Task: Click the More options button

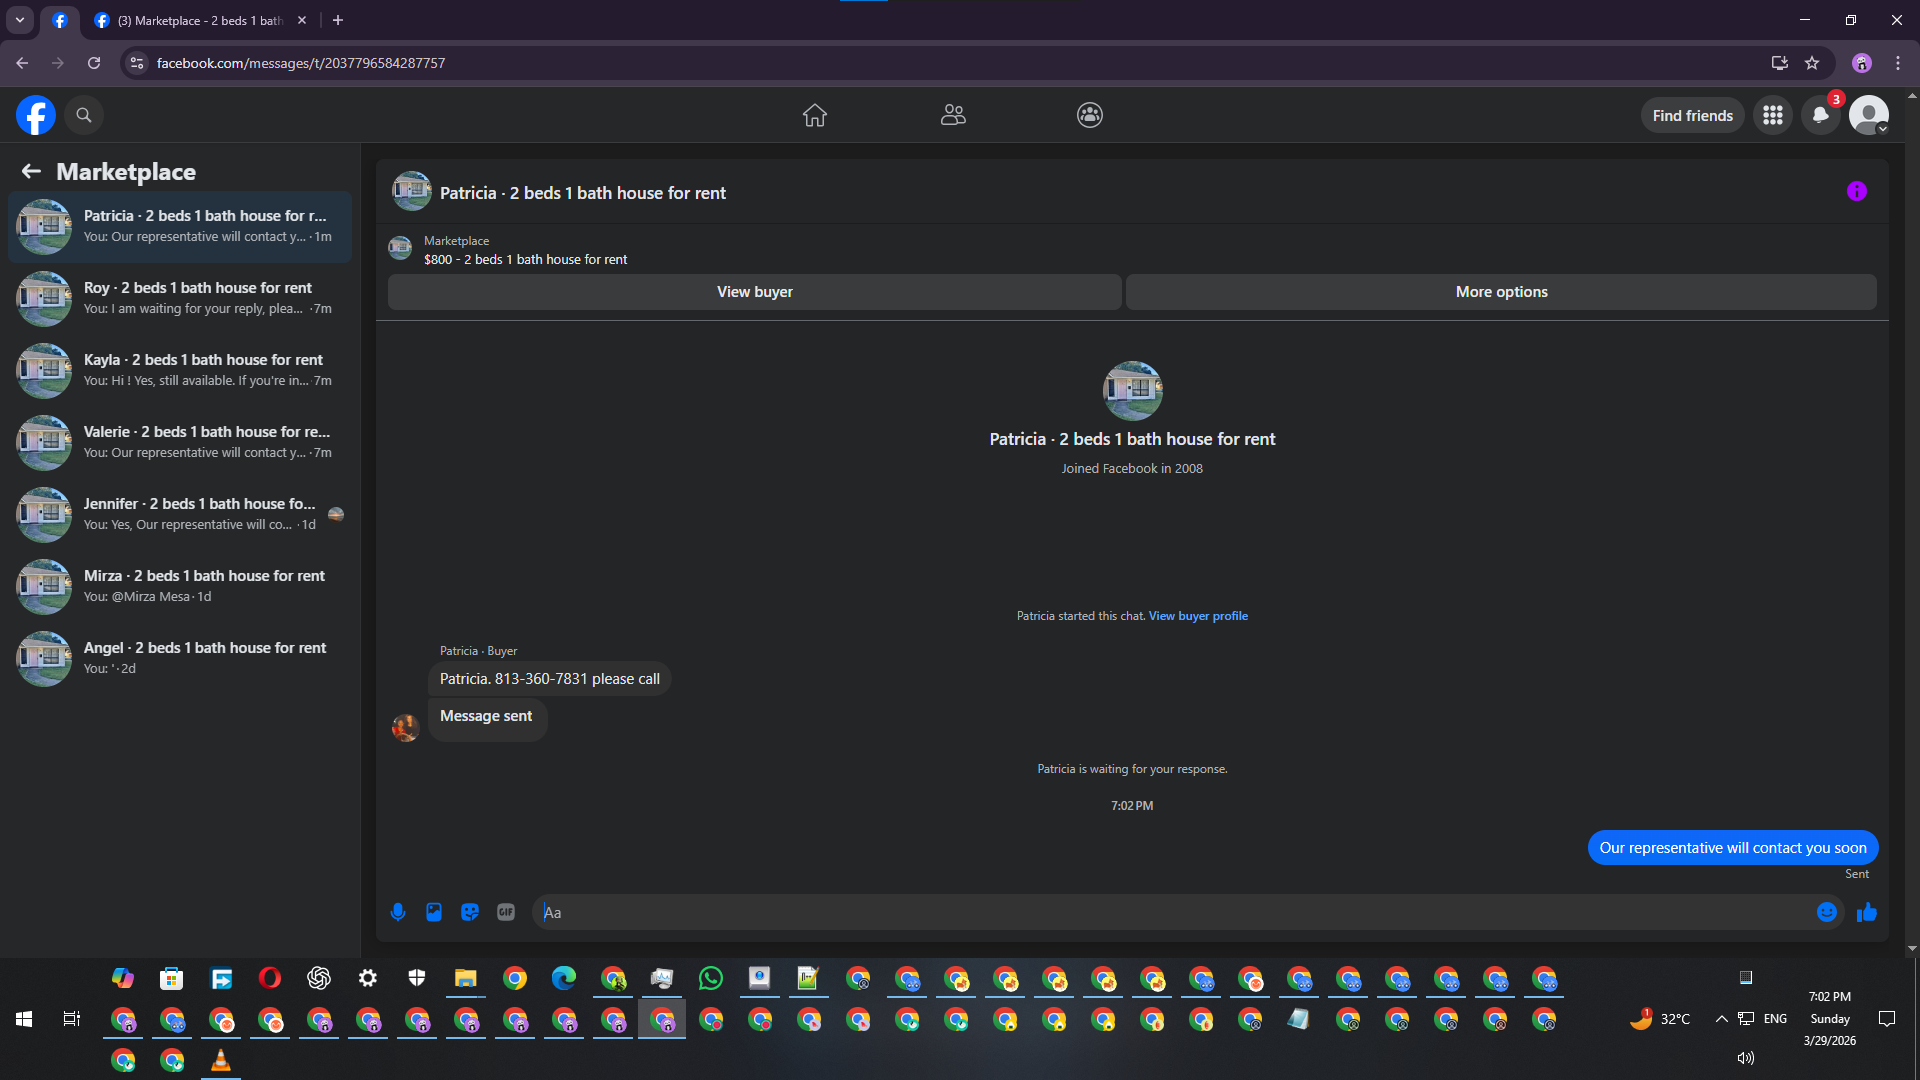Action: pos(1501,292)
